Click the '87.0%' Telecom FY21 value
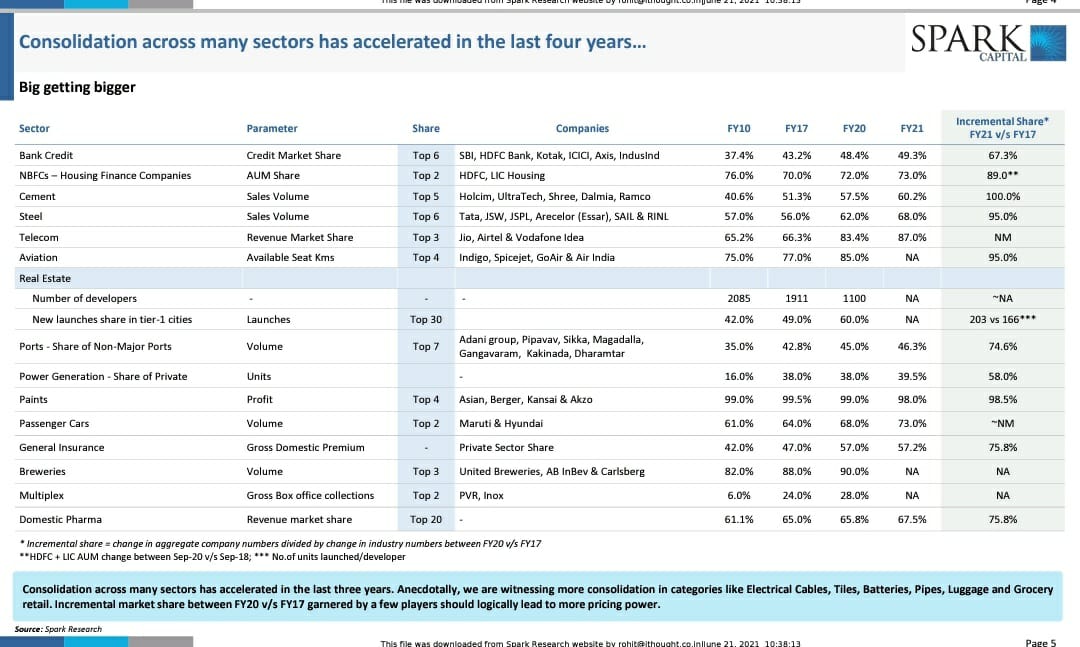Viewport: 1080px width, 647px height. tap(912, 237)
